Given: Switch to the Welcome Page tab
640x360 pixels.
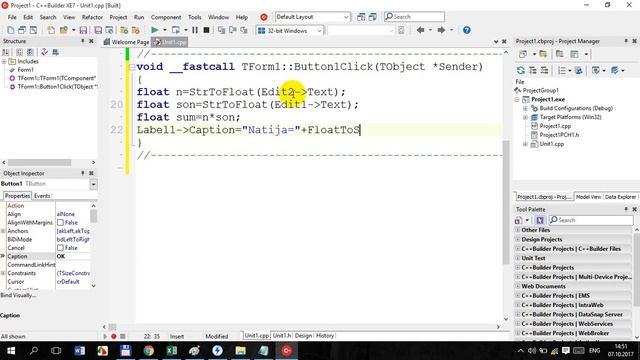Looking at the screenshot, I should pos(127,42).
